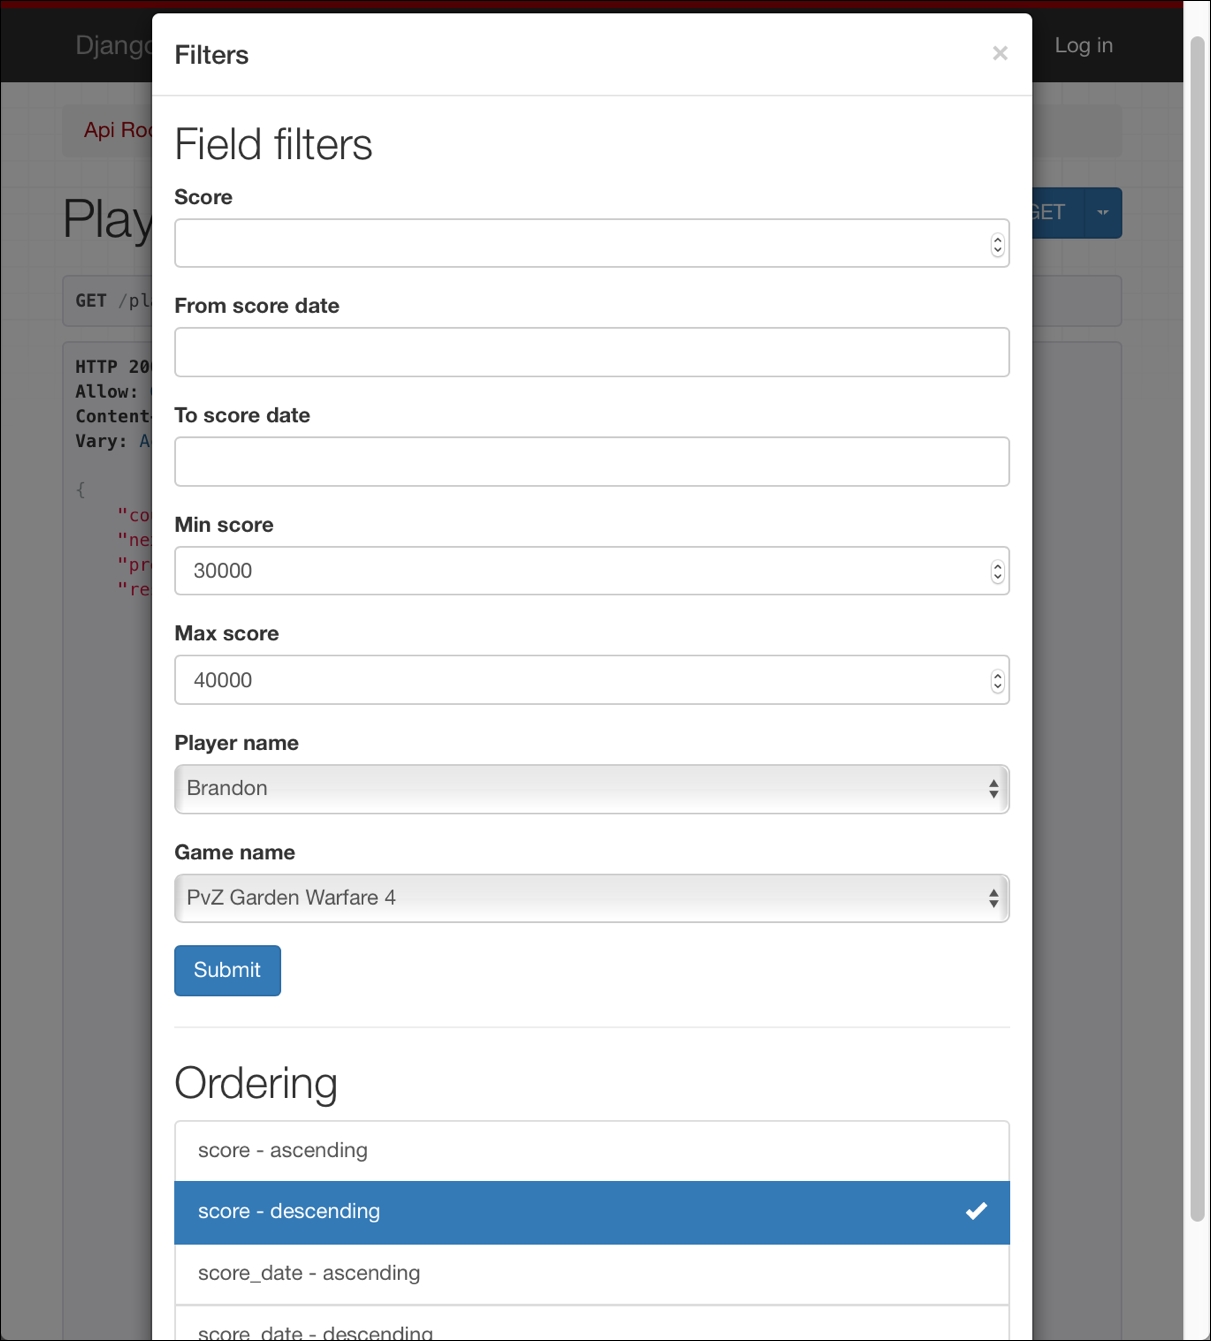Select score - ascending ordering
The width and height of the screenshot is (1211, 1341).
point(591,1151)
